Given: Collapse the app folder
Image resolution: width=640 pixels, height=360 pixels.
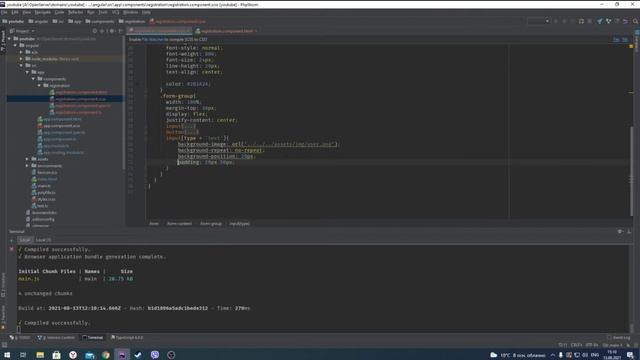Looking at the screenshot, I should (27, 72).
